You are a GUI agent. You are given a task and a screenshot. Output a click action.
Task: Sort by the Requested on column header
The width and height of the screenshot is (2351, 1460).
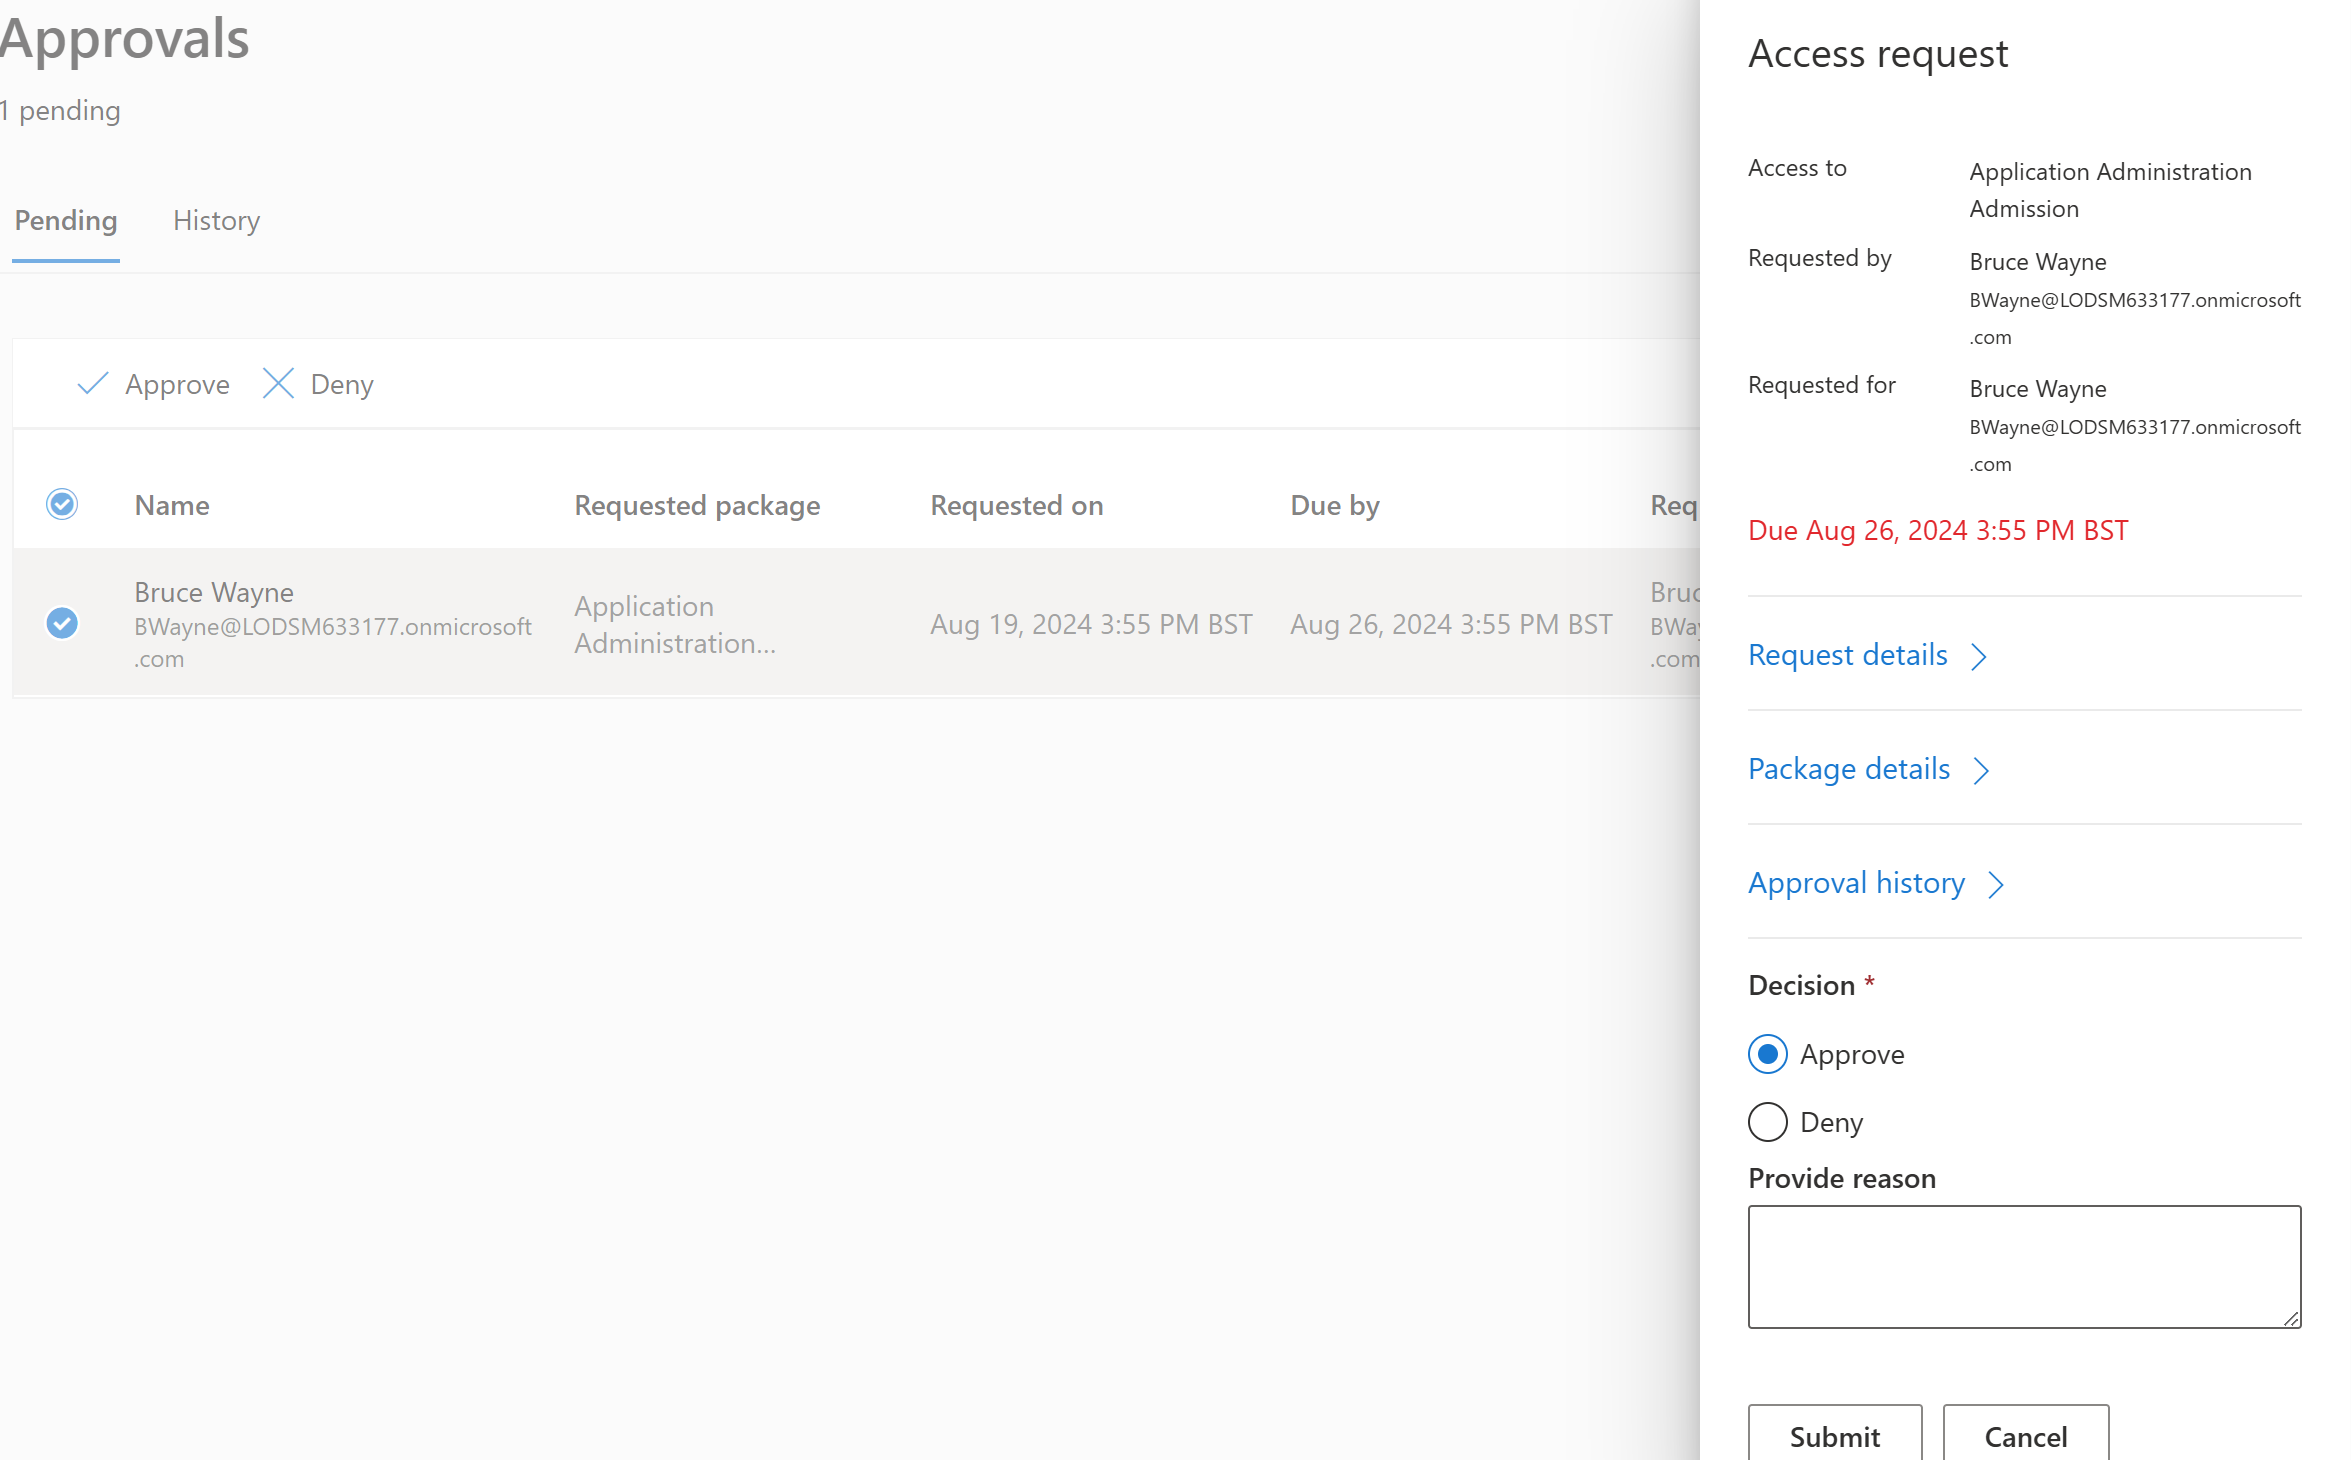point(1016,506)
